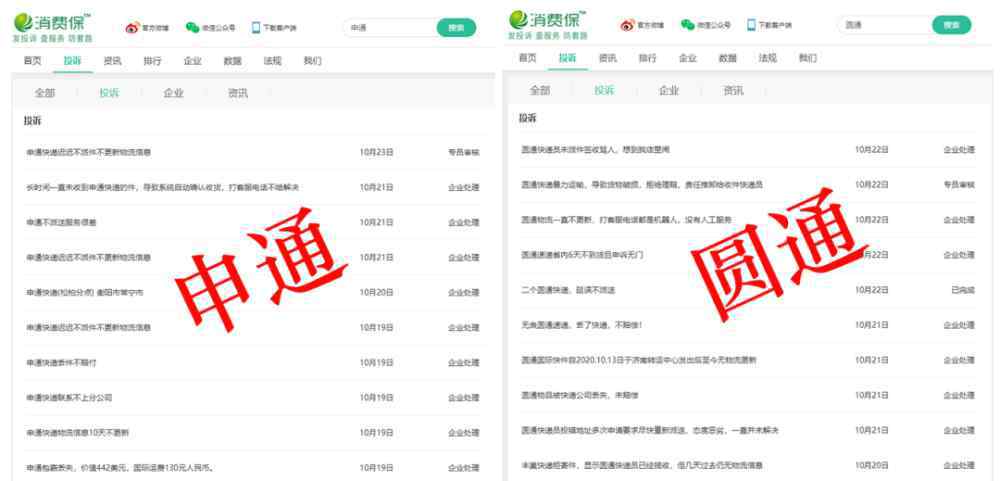Open complaint 圆通快递员未按件签收
Screen dimensions: 1000x481
596,150
